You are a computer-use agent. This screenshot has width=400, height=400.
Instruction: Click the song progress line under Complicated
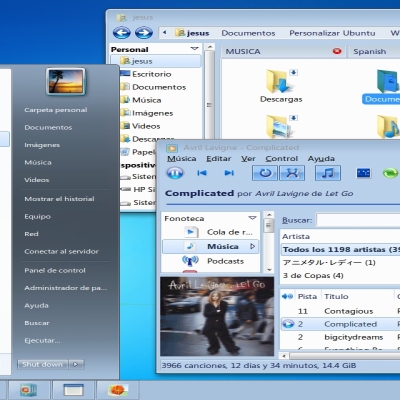(x=283, y=204)
